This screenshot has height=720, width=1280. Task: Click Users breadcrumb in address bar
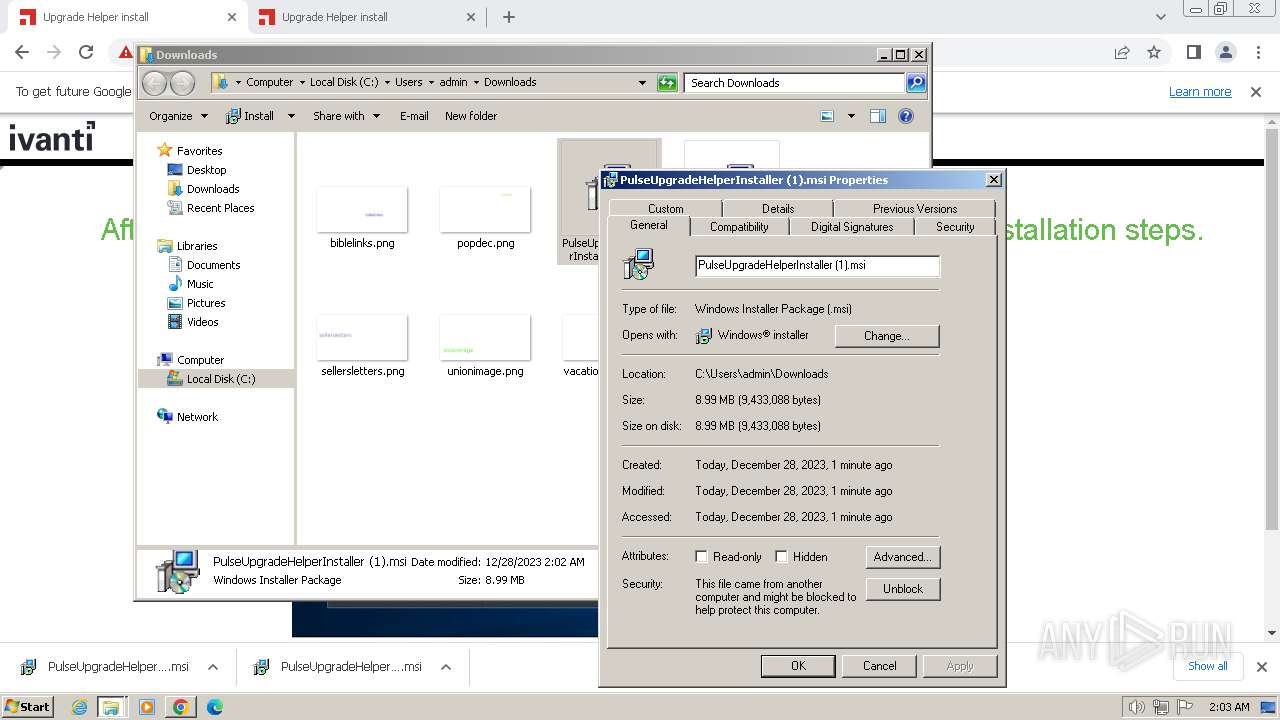point(408,82)
